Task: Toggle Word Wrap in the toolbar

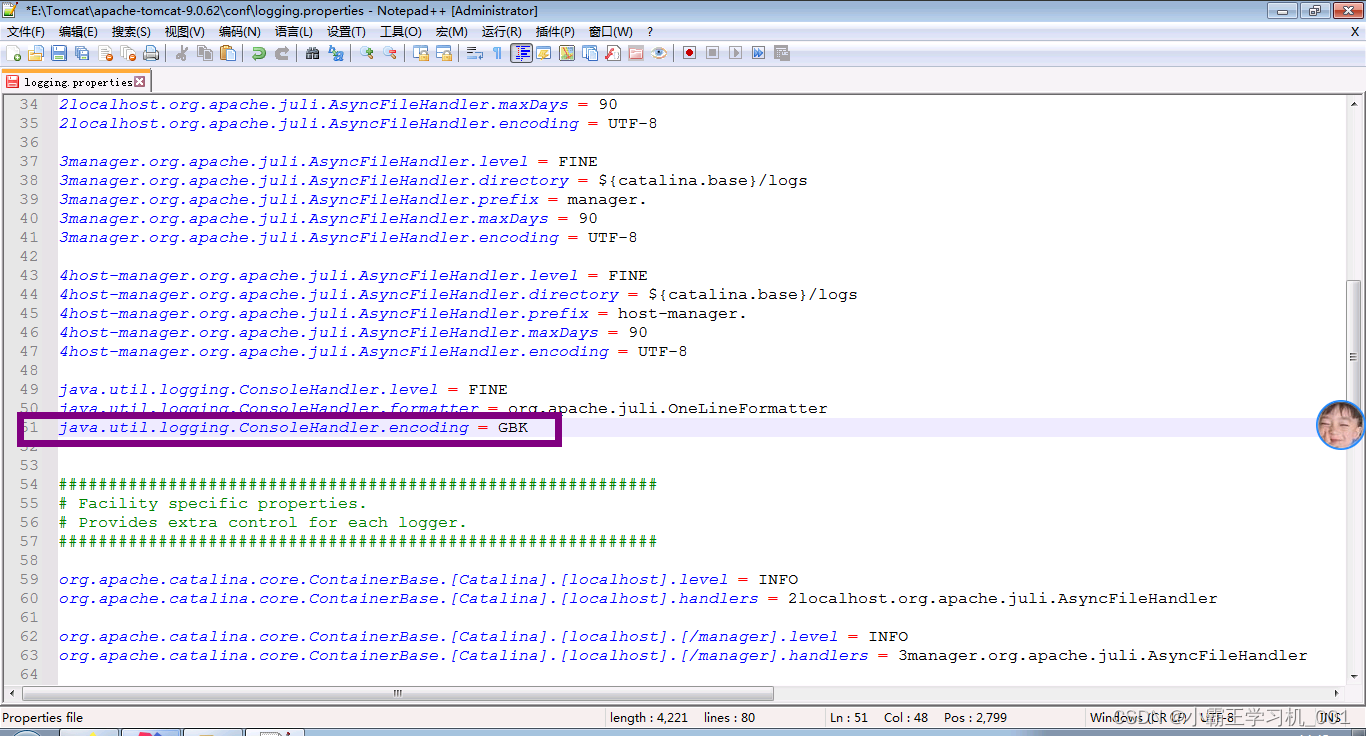Action: 474,53
